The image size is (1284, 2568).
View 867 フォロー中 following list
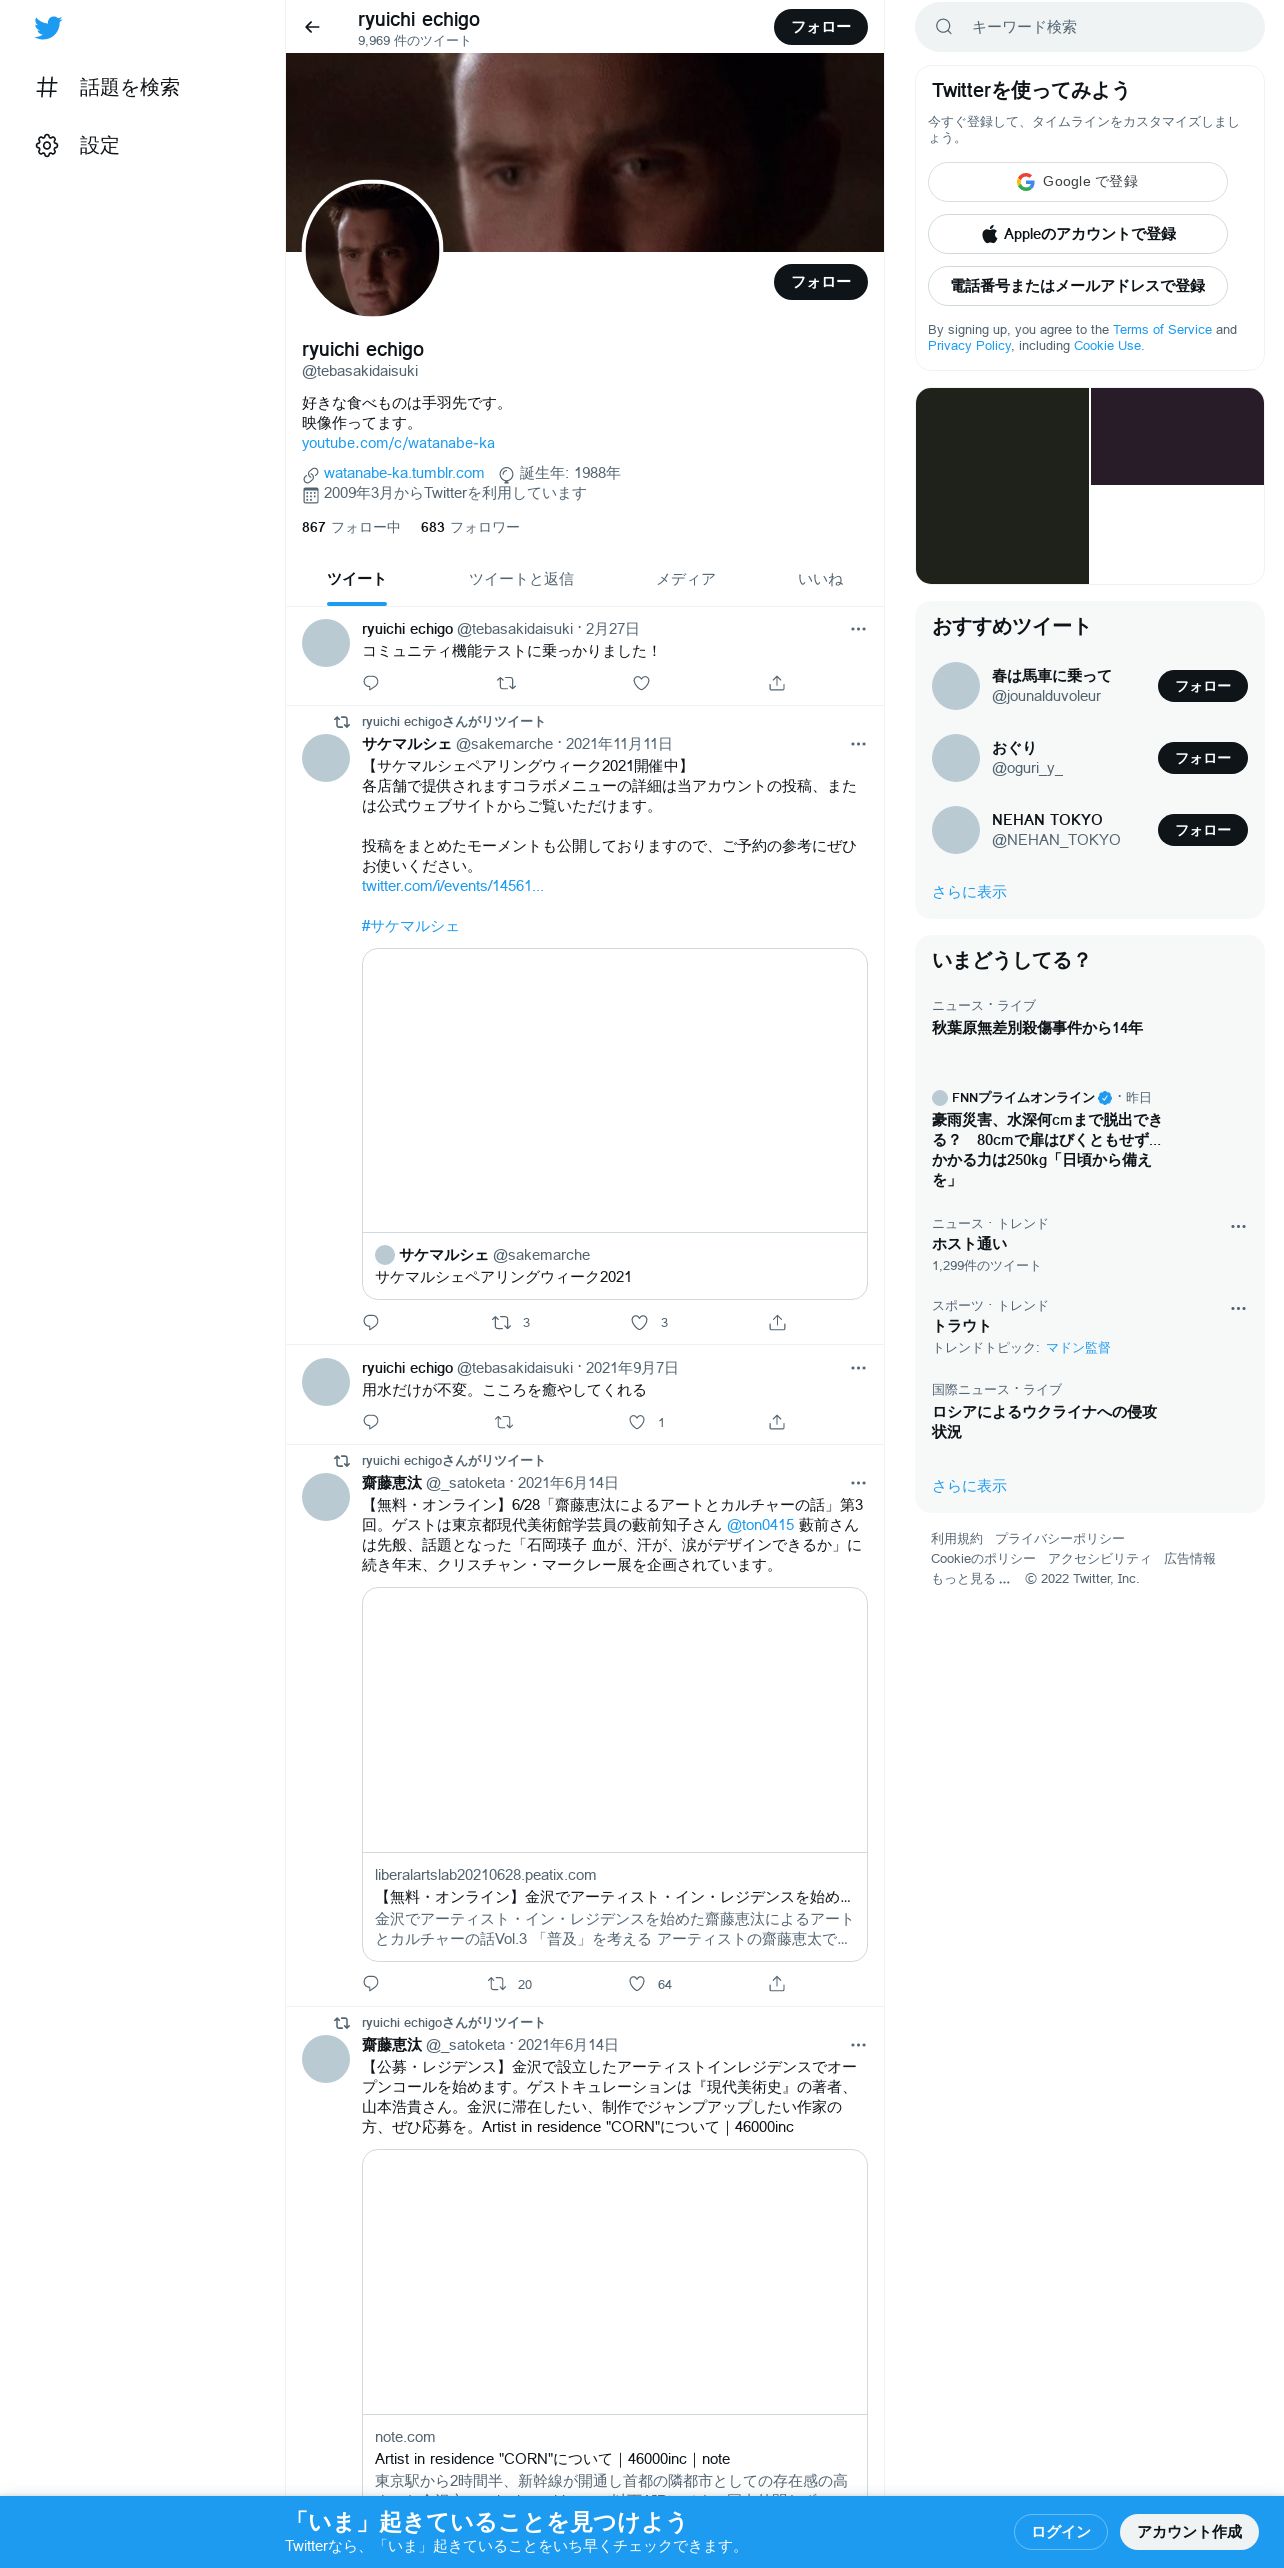(x=351, y=527)
